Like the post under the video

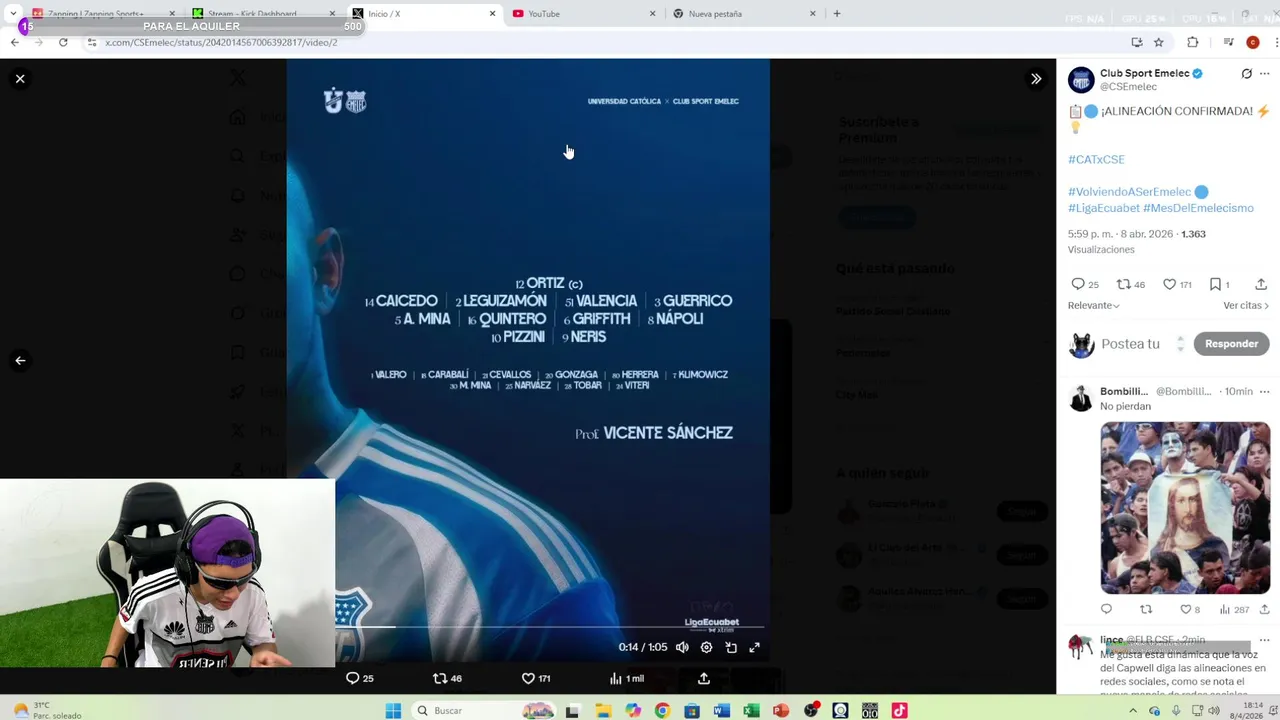[x=528, y=678]
